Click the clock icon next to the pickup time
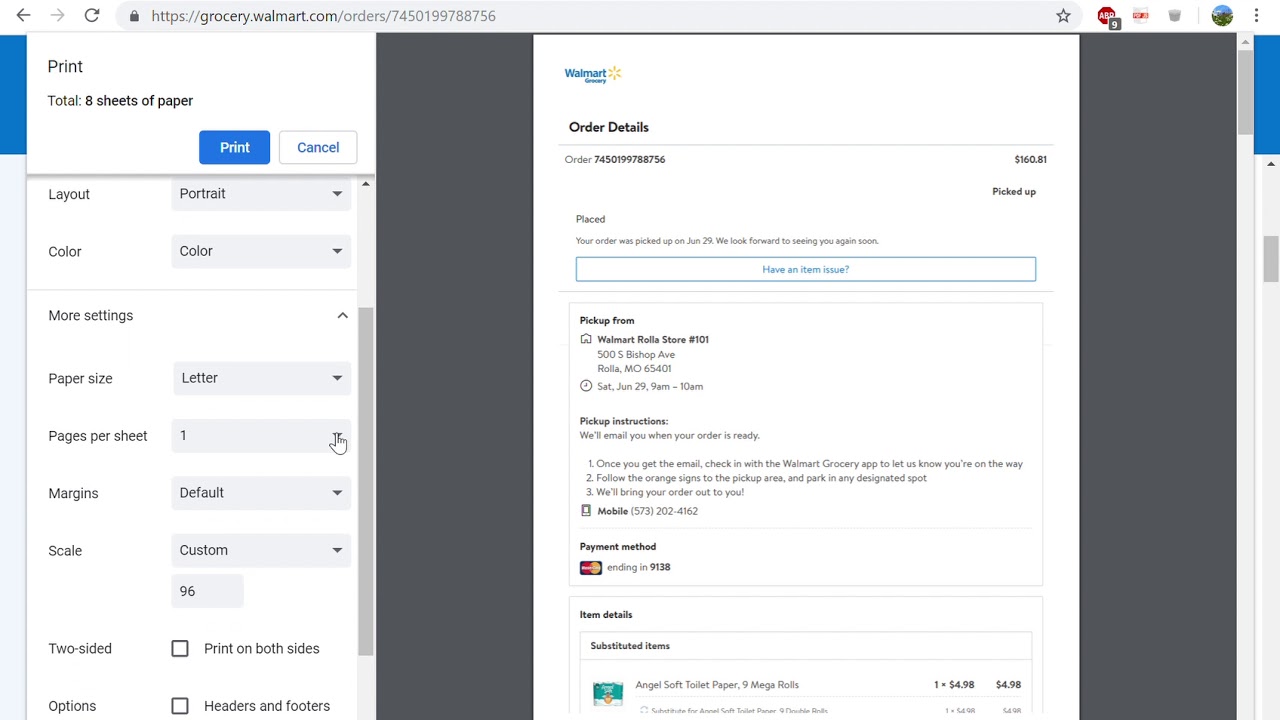The width and height of the screenshot is (1280, 720). pos(586,386)
